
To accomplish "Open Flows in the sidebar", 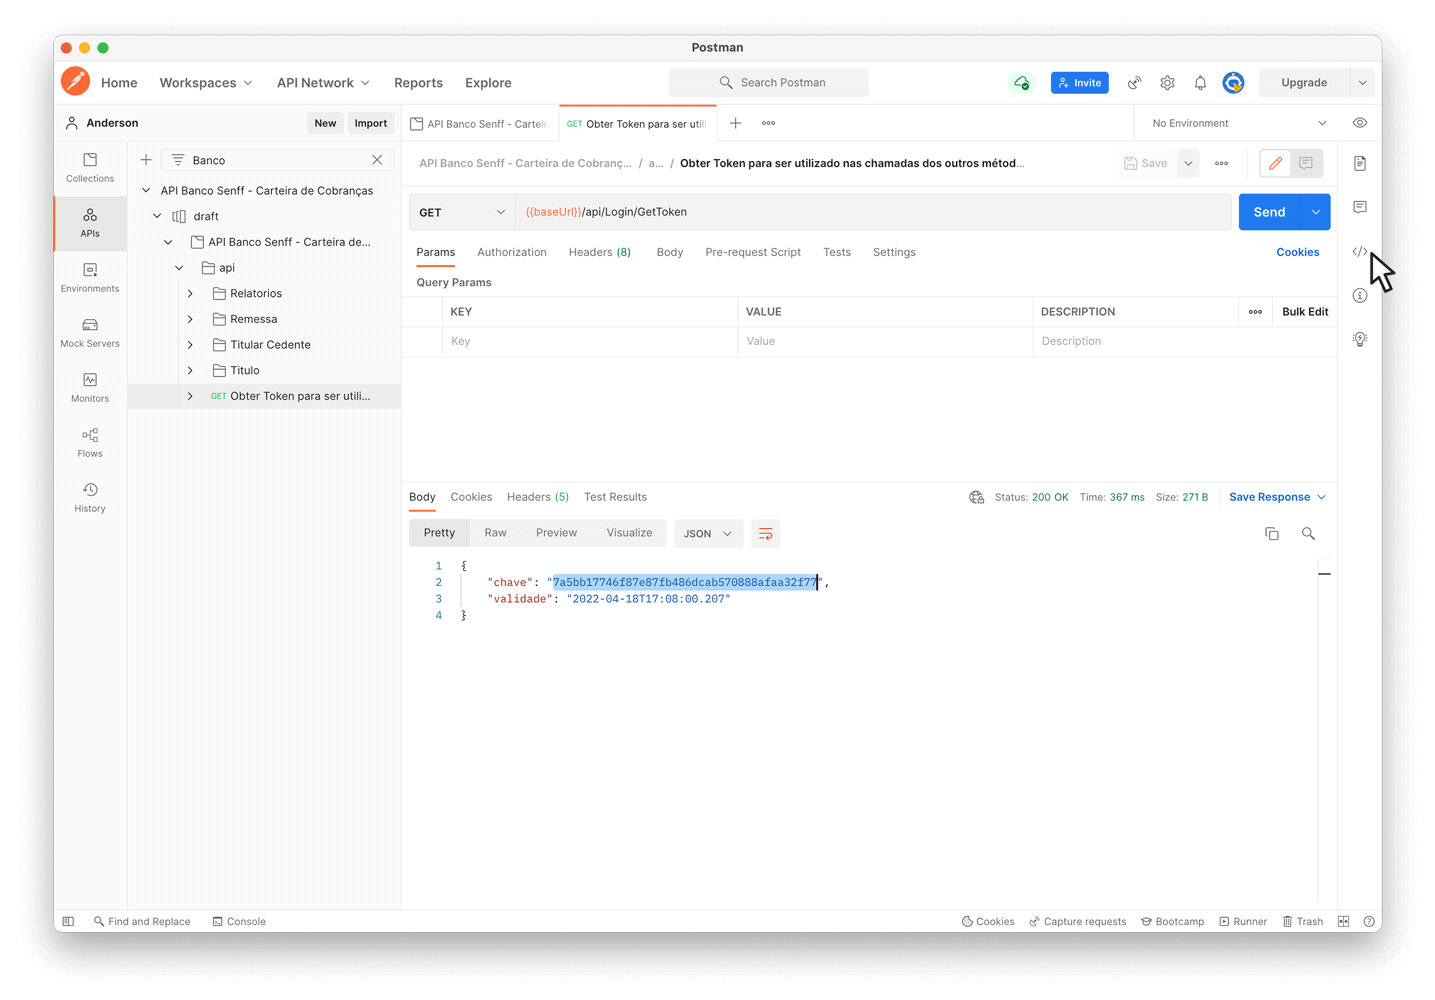I will 90,442.
